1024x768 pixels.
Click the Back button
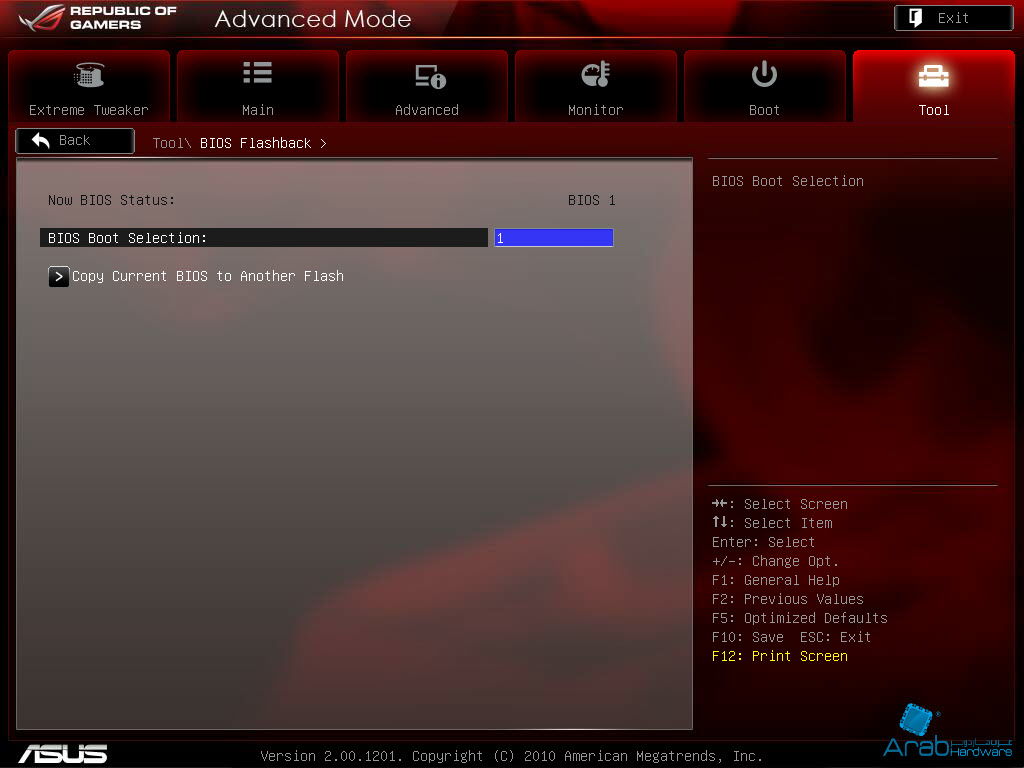pyautogui.click(x=75, y=141)
